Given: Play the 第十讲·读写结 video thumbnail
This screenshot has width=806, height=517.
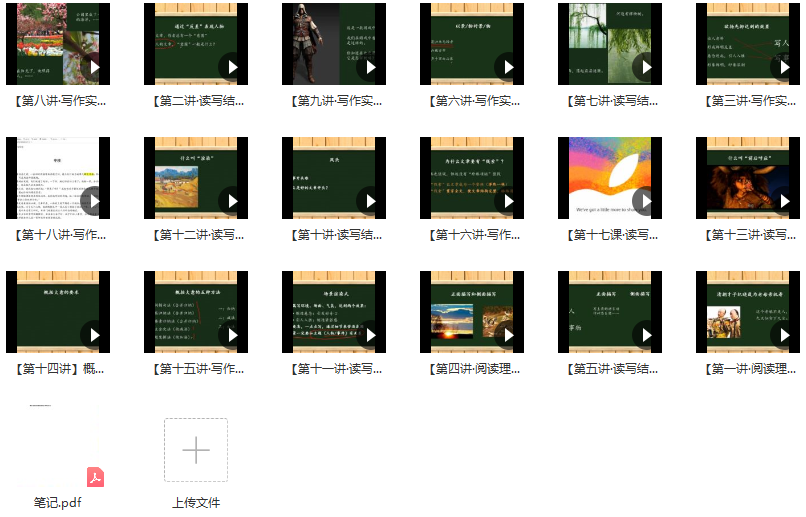Looking at the screenshot, I should point(334,178).
